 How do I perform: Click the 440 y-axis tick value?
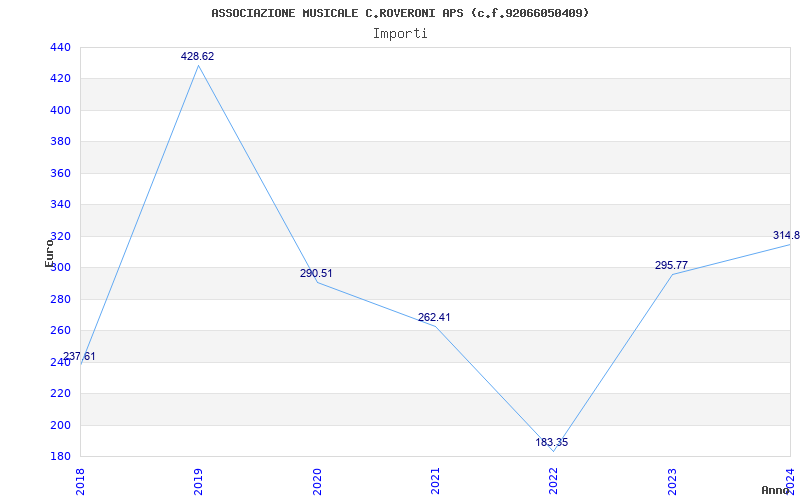(x=60, y=47)
